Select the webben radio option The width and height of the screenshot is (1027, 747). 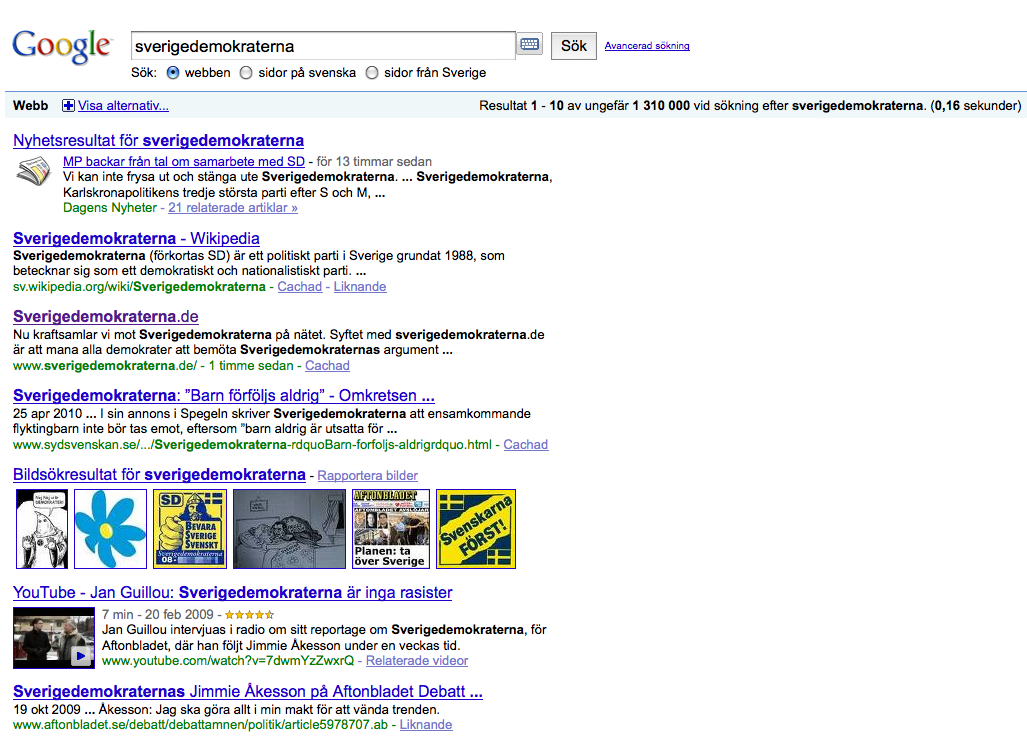point(173,73)
